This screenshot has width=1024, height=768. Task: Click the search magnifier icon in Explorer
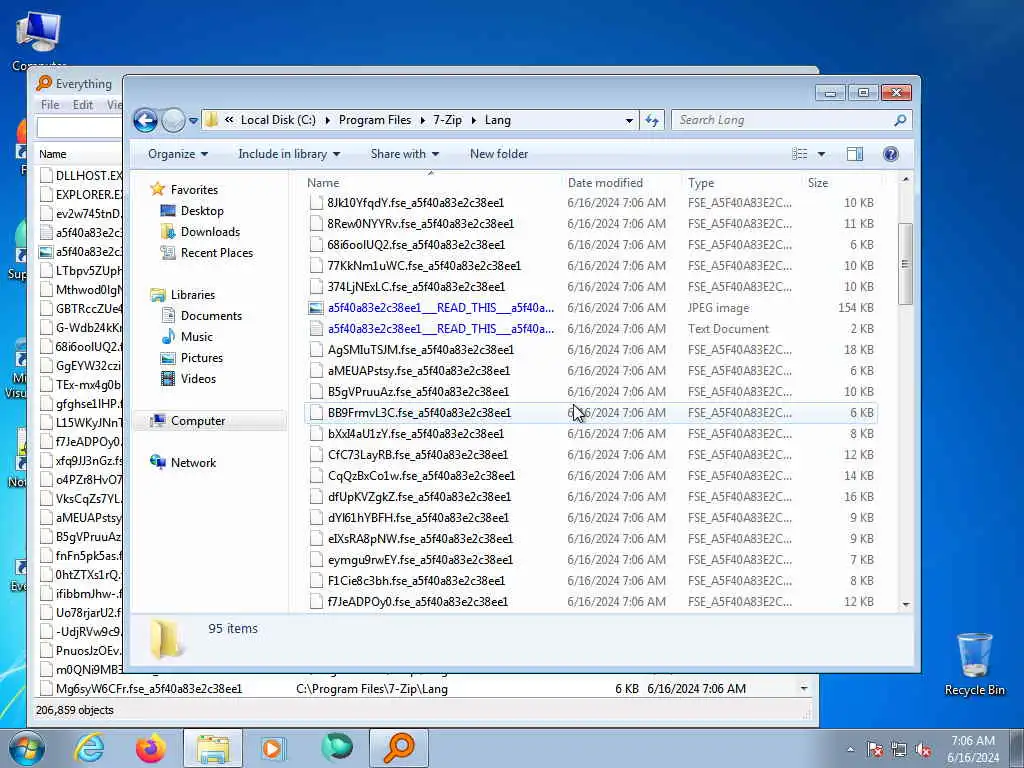point(900,120)
